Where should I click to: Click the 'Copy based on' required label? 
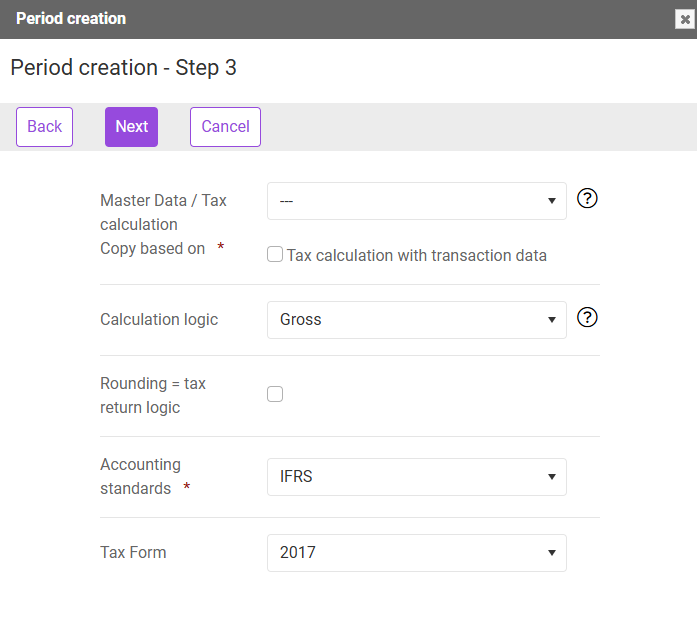(x=152, y=249)
